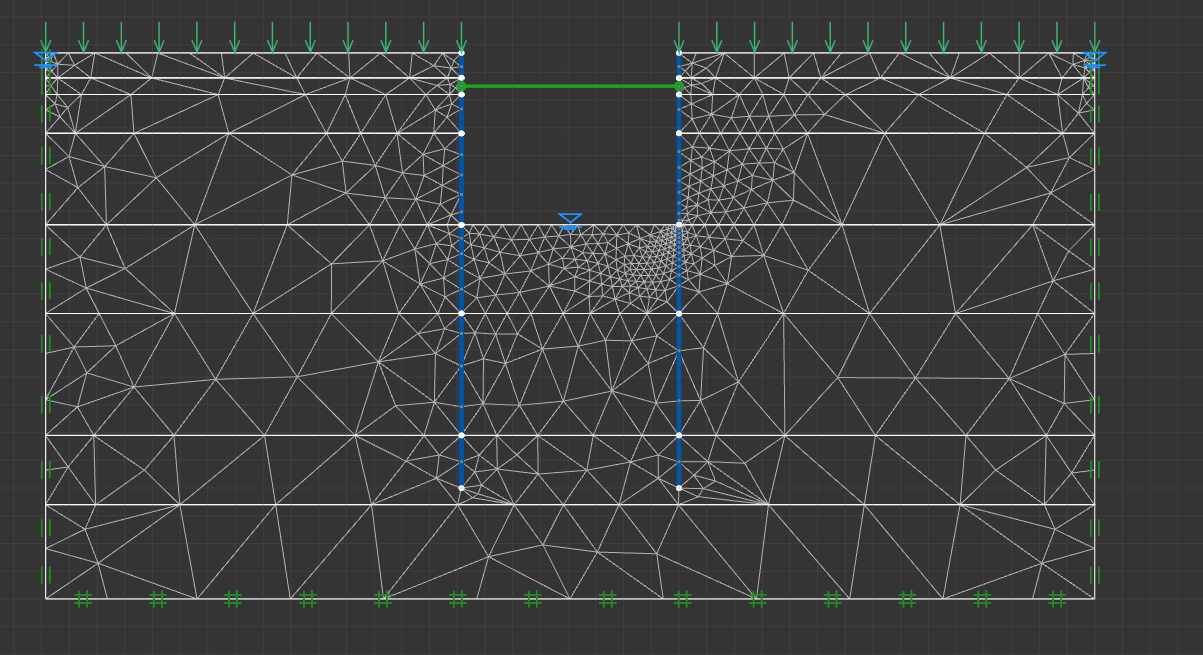Click the green strut node on left wall

click(x=461, y=86)
